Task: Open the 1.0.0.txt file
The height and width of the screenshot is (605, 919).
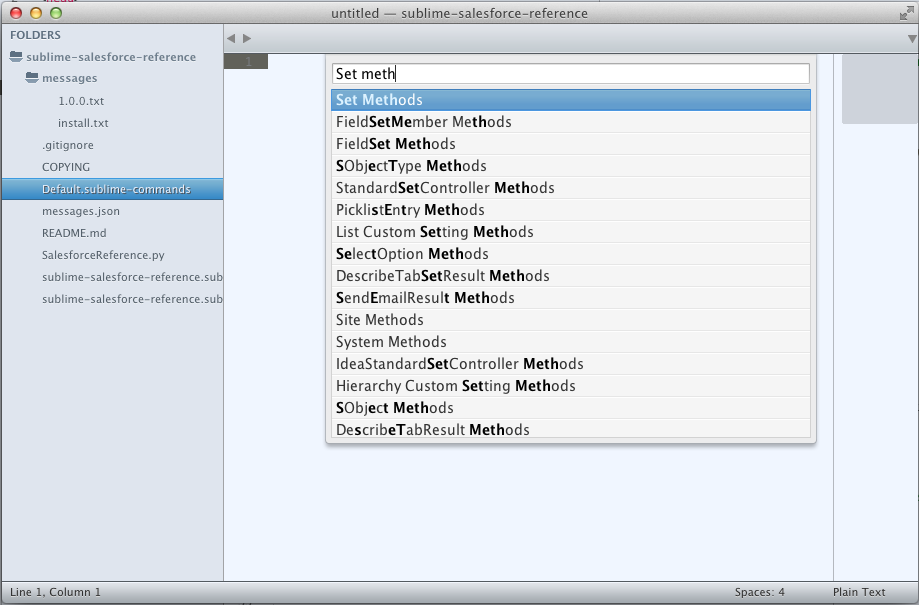Action: pos(81,101)
